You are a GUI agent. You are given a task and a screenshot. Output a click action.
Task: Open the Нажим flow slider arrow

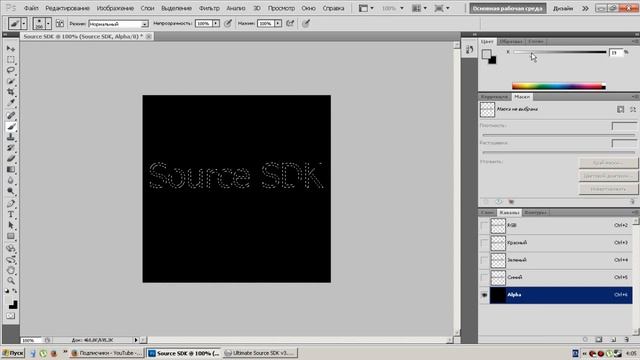pyautogui.click(x=278, y=24)
